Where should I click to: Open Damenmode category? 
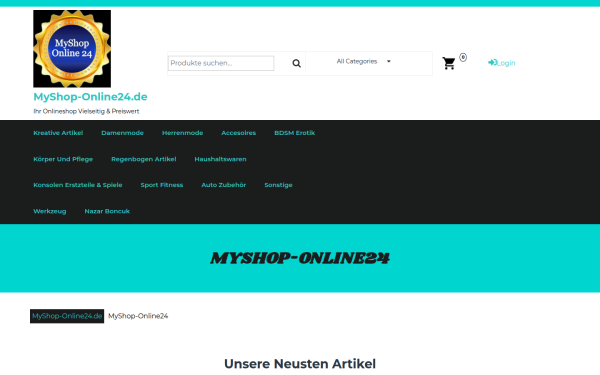pyautogui.click(x=122, y=133)
